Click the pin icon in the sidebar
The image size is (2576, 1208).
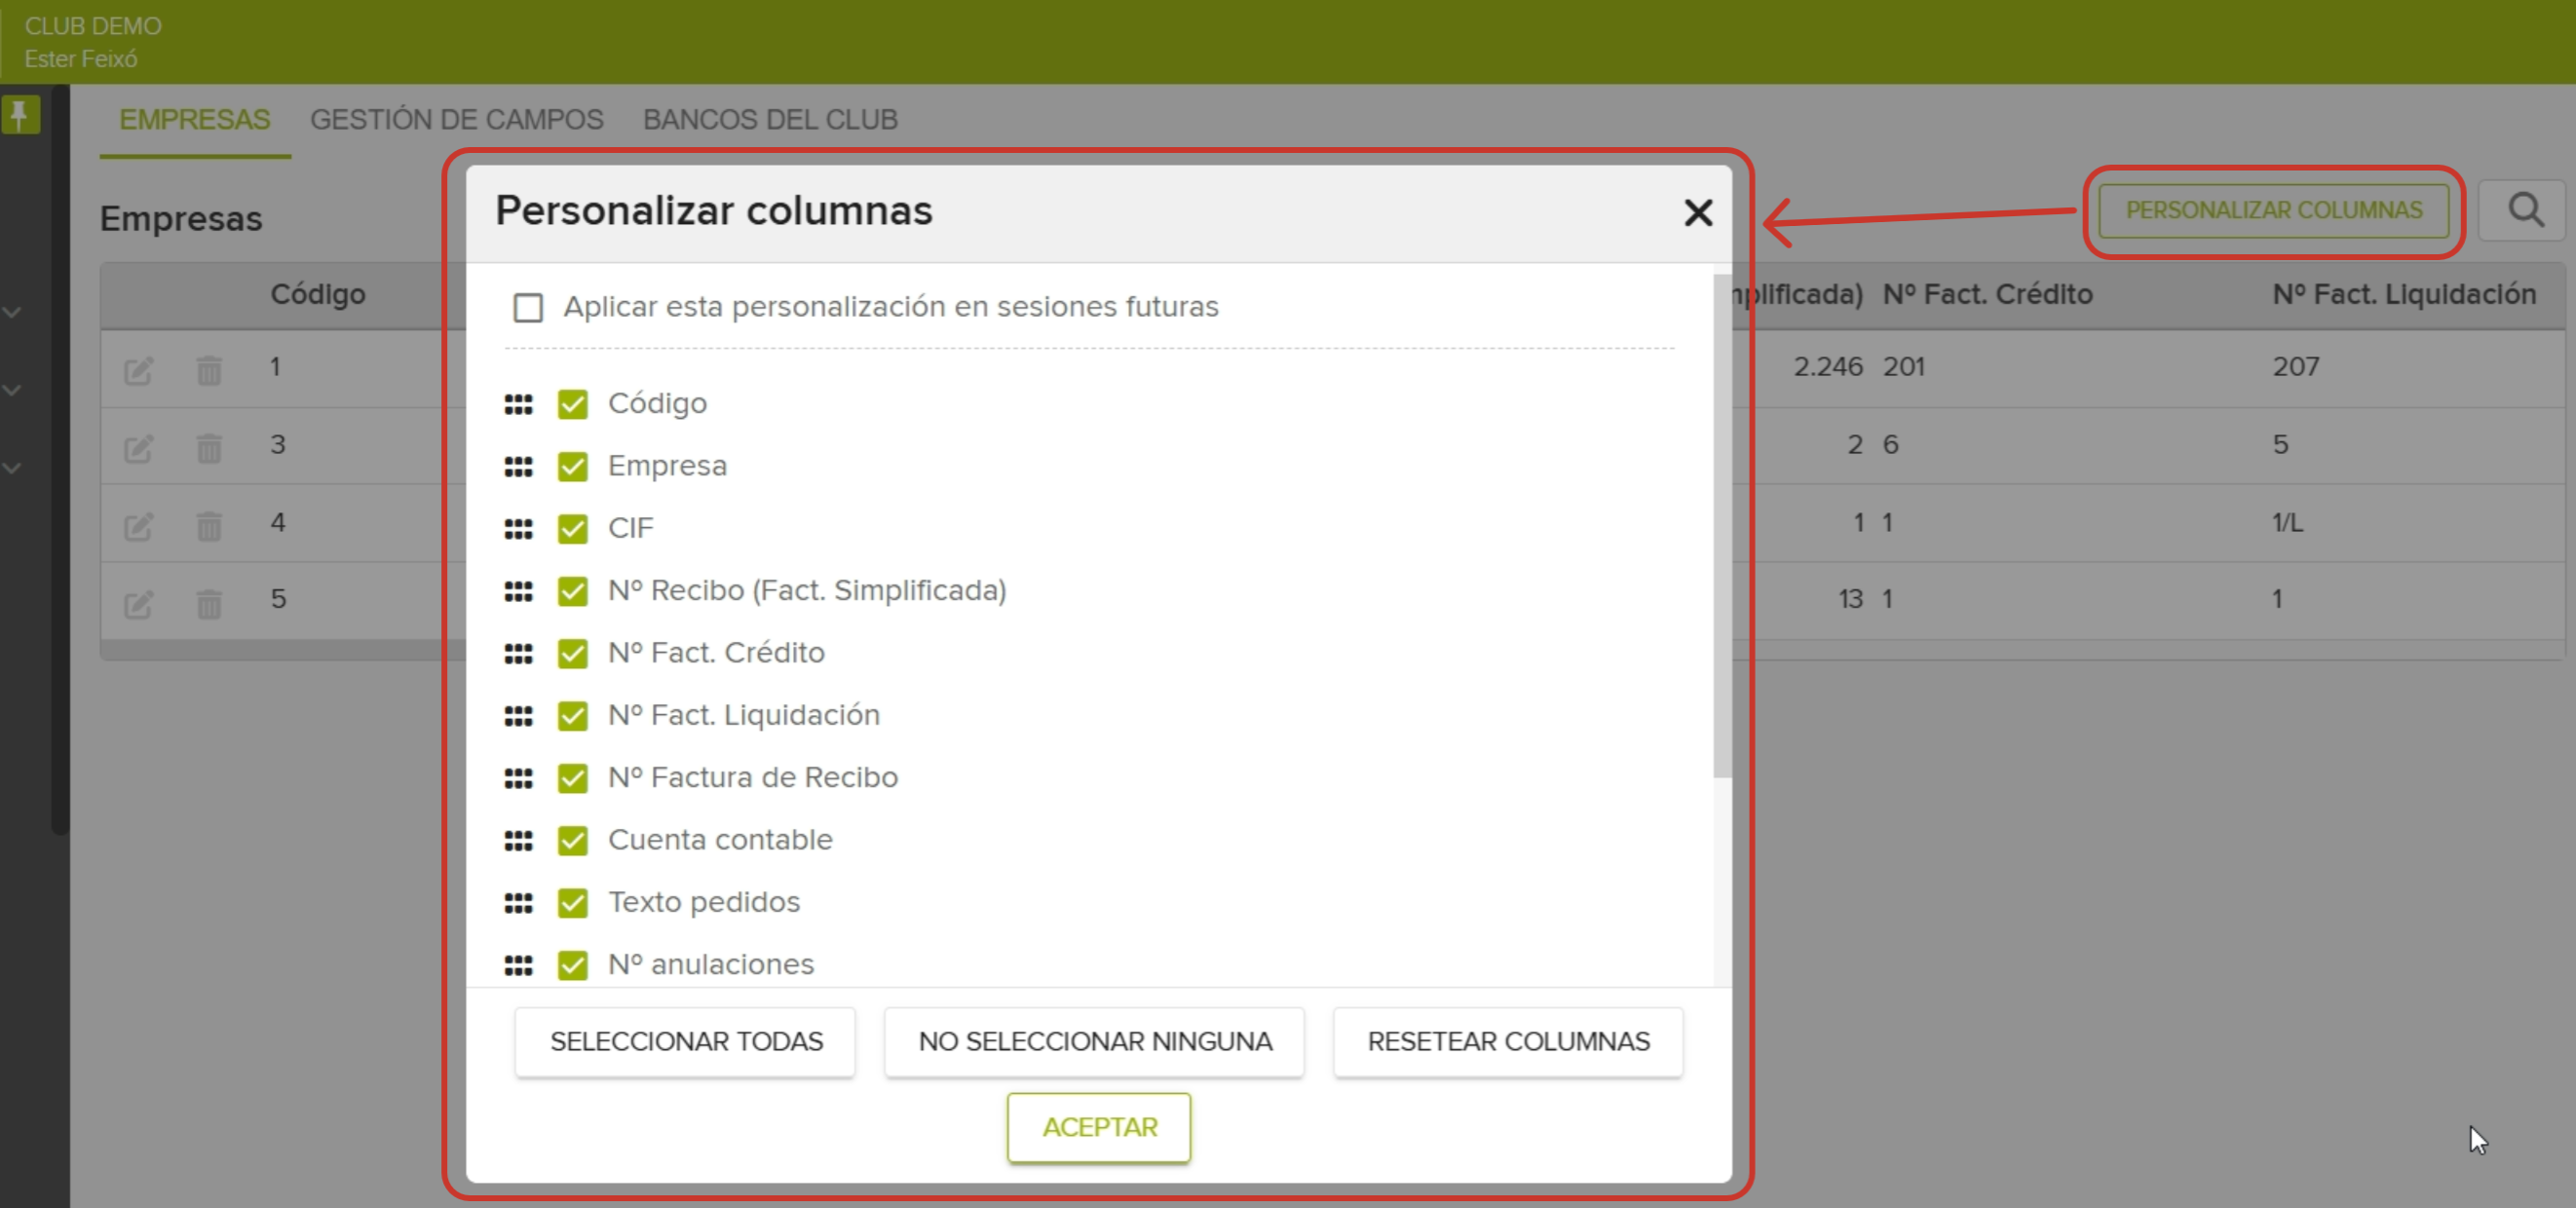point(21,114)
